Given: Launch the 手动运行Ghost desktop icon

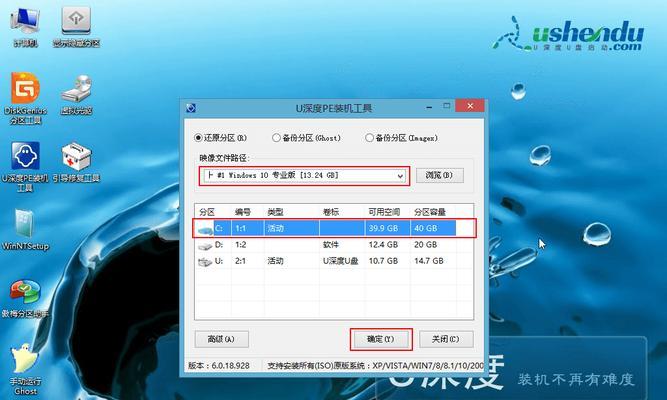Looking at the screenshot, I should click(x=25, y=369).
